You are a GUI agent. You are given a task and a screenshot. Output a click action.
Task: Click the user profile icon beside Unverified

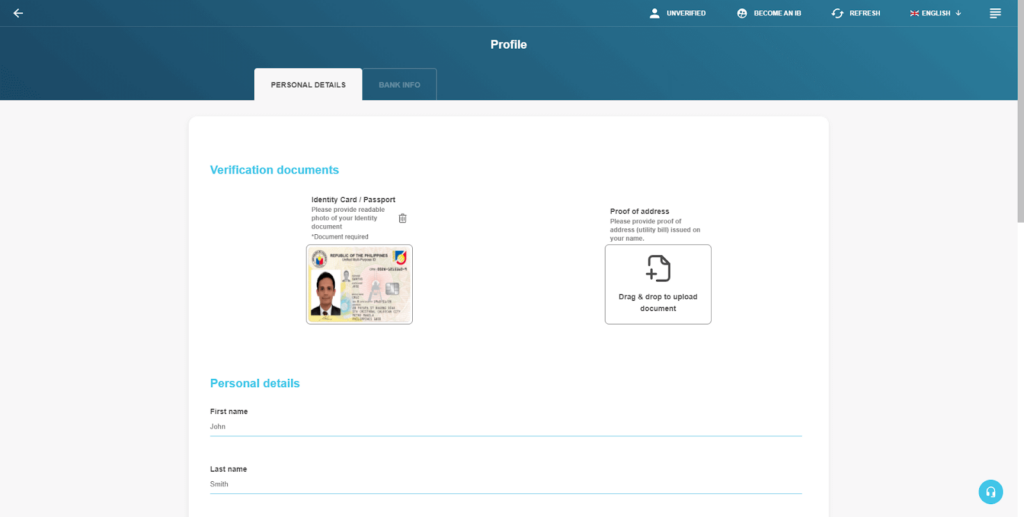coord(655,13)
